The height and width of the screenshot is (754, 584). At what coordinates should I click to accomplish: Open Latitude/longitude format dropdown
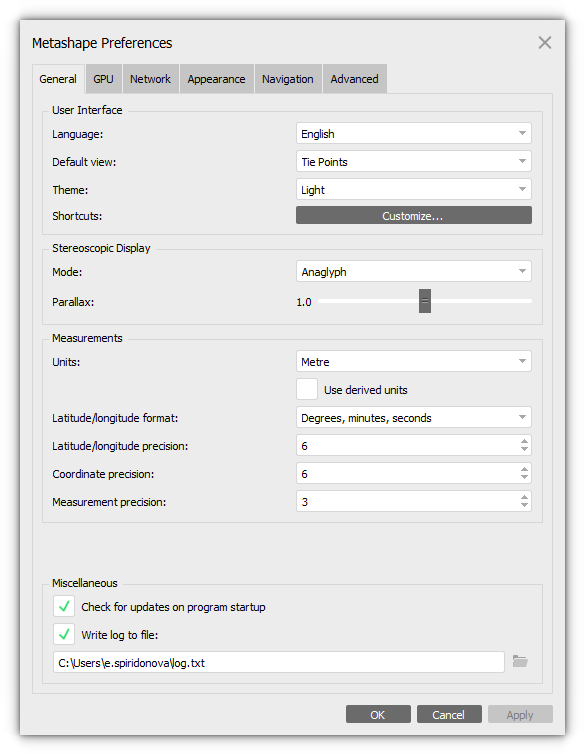pyautogui.click(x=414, y=417)
